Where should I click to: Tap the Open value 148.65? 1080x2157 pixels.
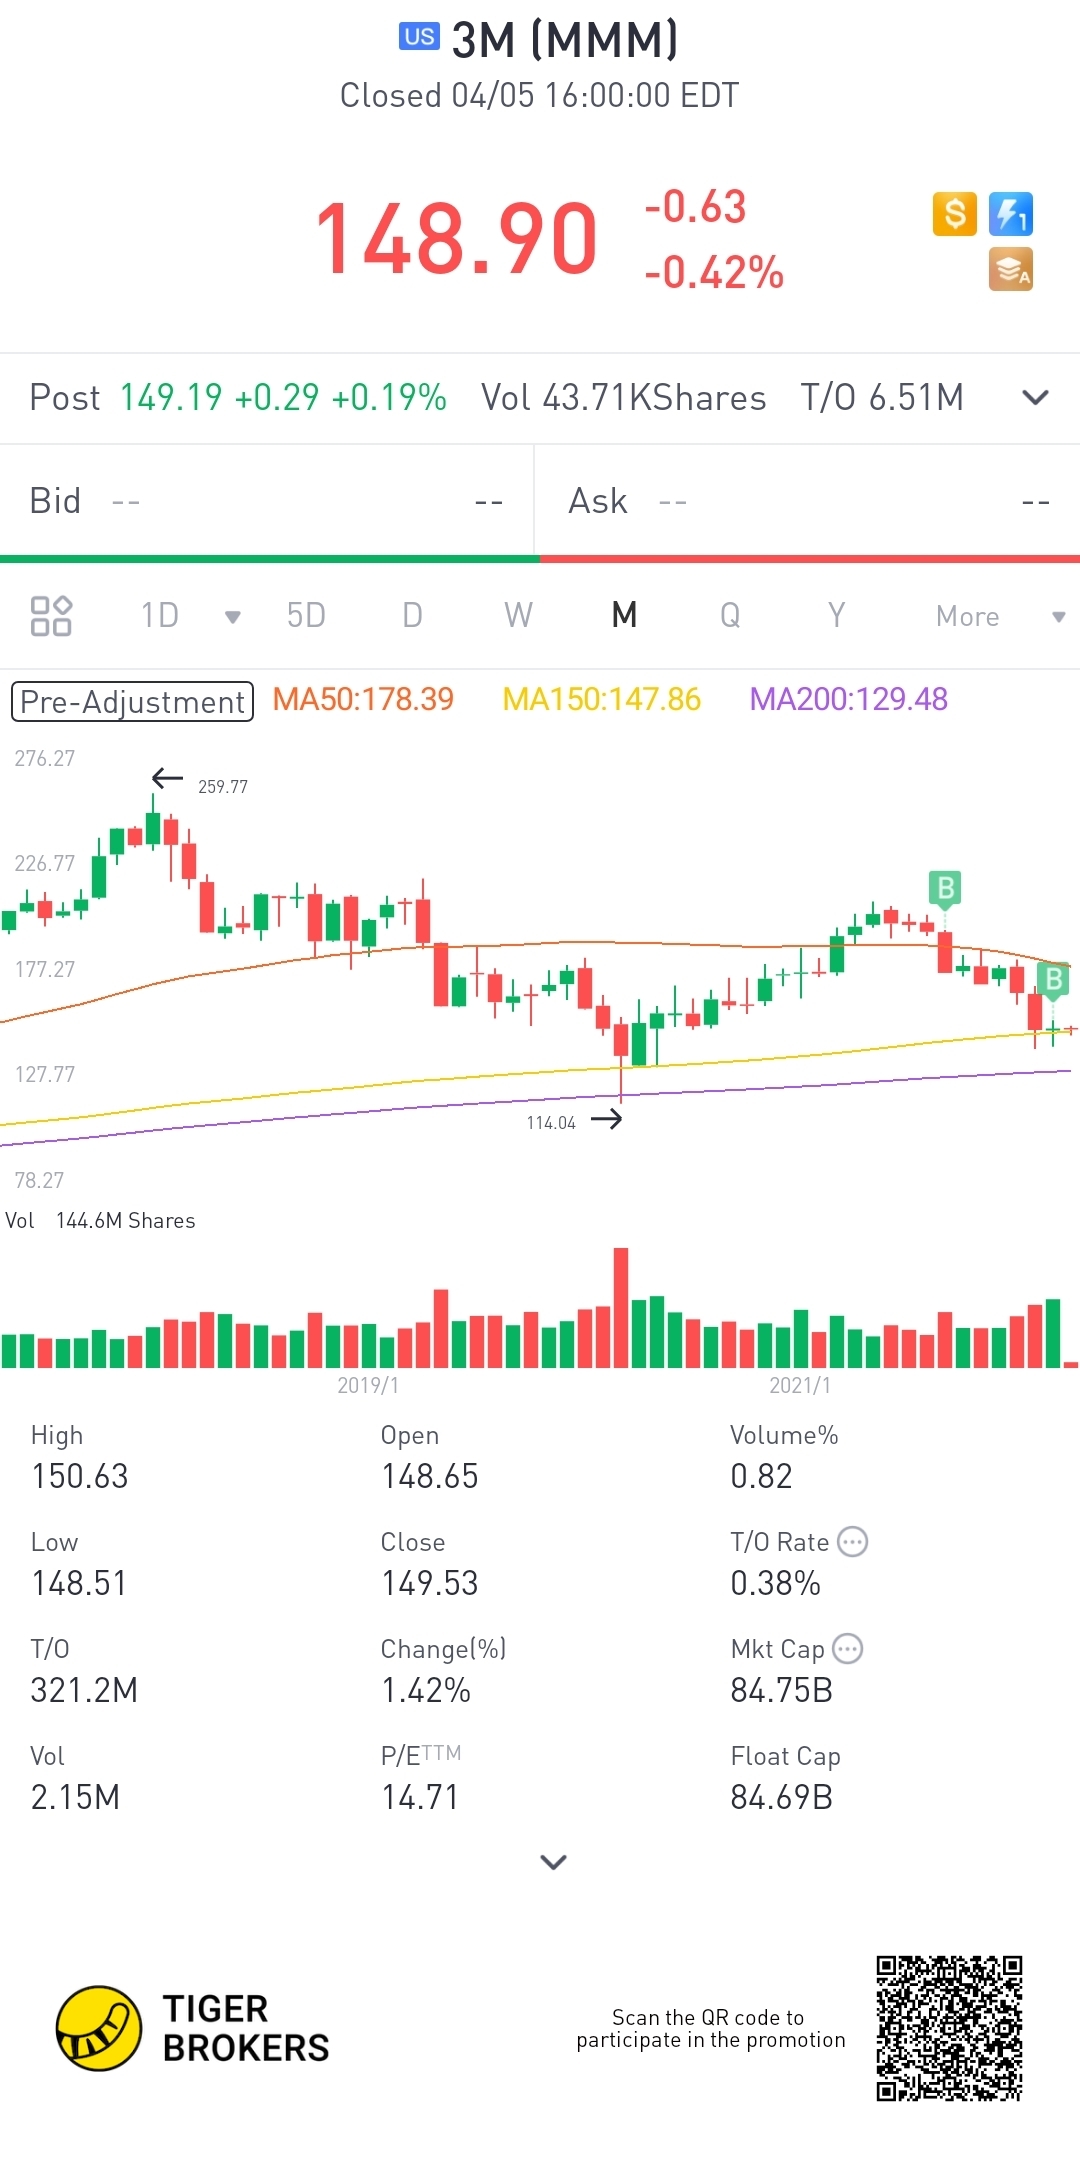click(x=430, y=1476)
